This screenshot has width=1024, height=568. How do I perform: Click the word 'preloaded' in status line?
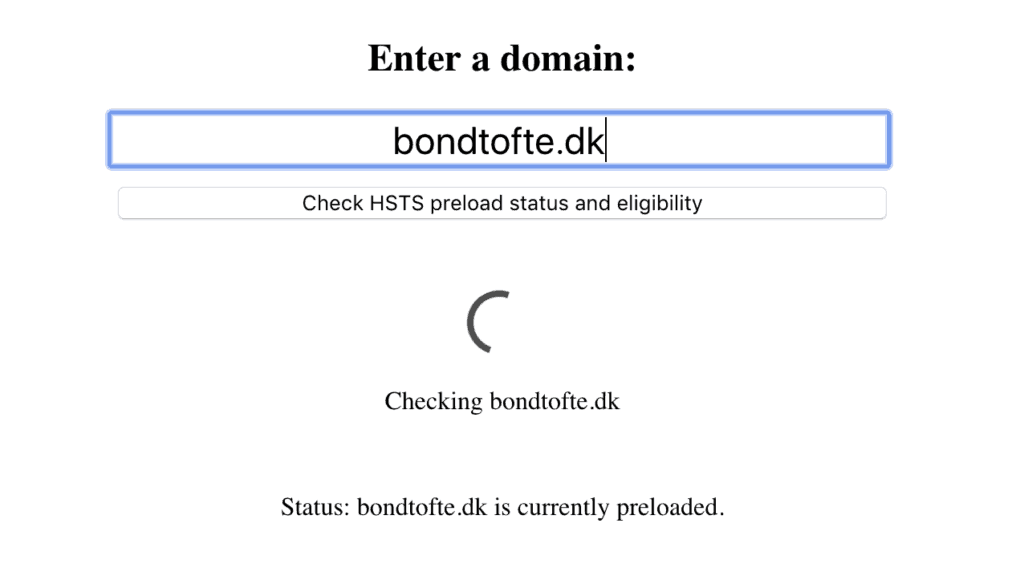[x=667, y=507]
